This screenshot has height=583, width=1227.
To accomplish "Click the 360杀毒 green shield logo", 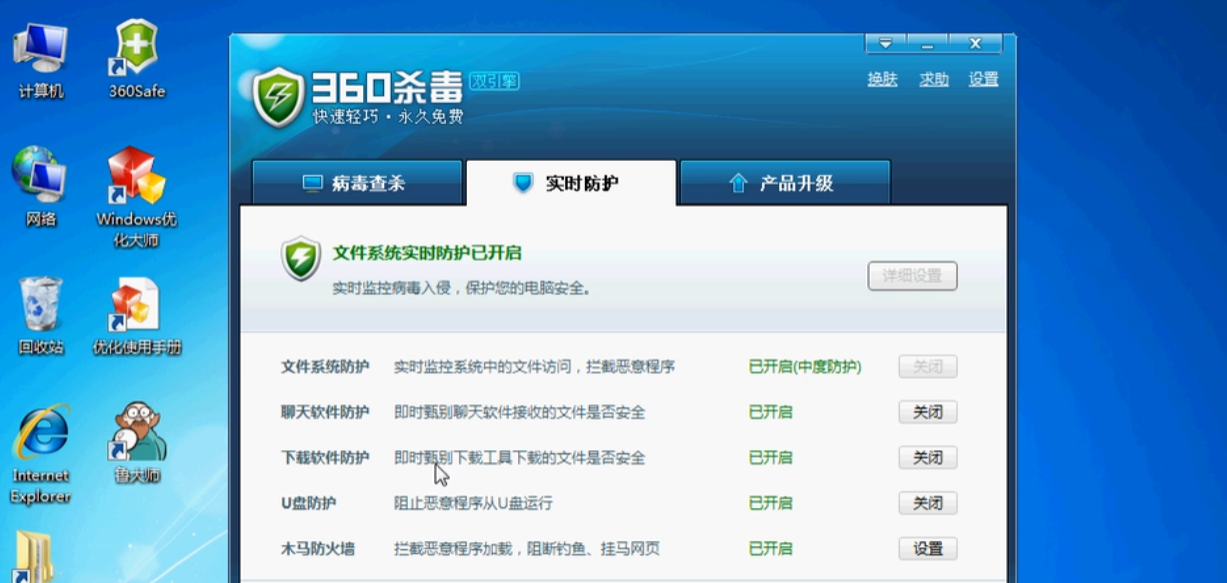I will tap(277, 96).
